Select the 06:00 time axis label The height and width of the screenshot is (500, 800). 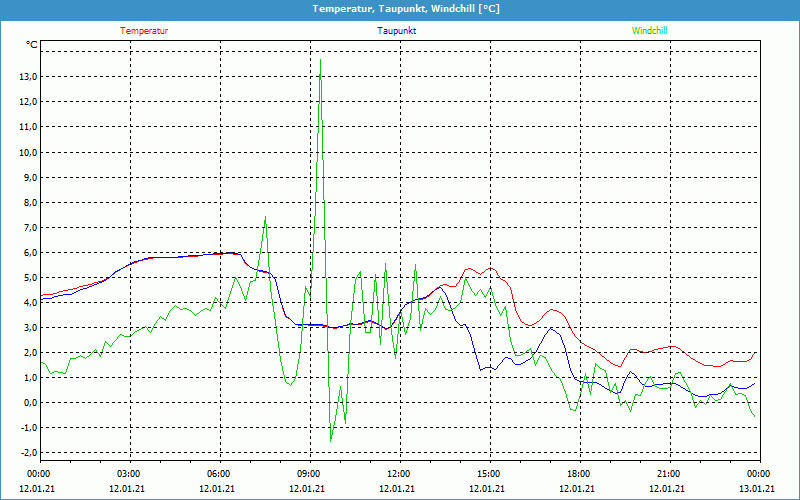[219, 473]
